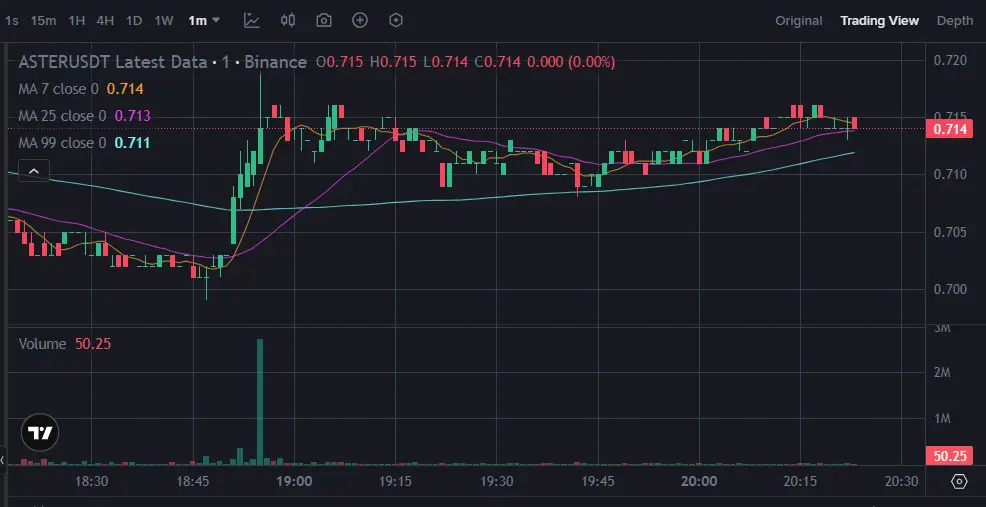Screen dimensions: 986x507
Task: Click the 20:00 time axis label
Action: (x=699, y=481)
